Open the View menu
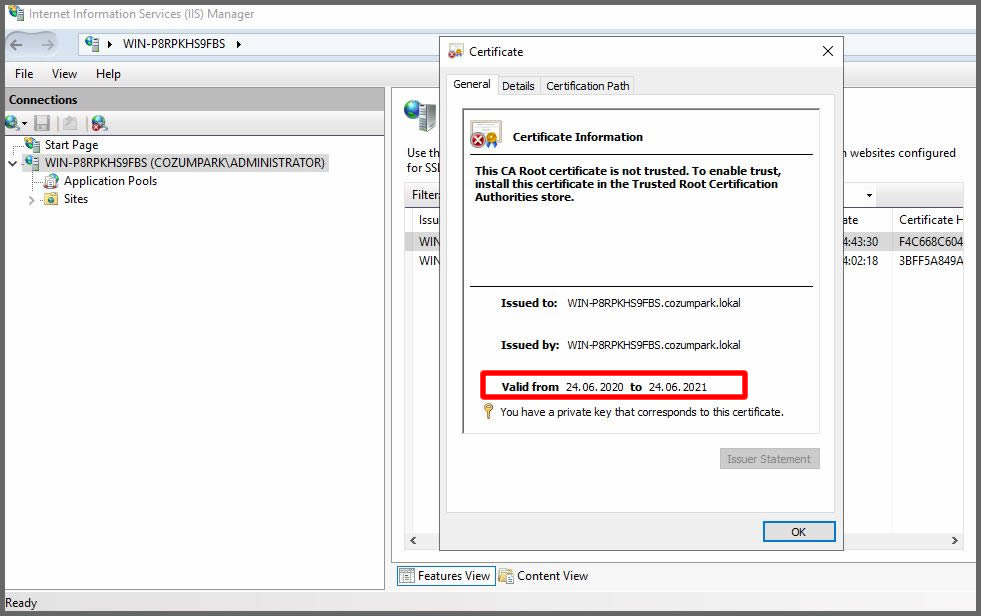 click(x=64, y=74)
